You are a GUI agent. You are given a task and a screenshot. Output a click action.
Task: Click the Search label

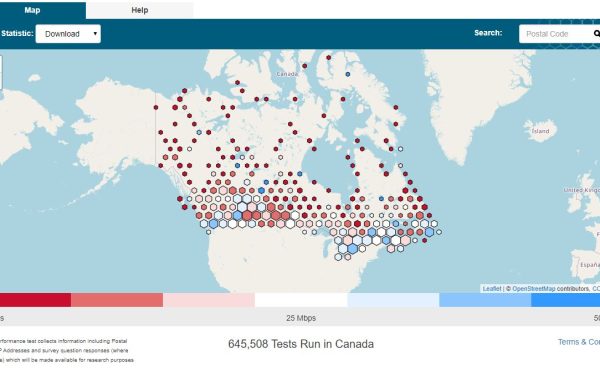488,33
